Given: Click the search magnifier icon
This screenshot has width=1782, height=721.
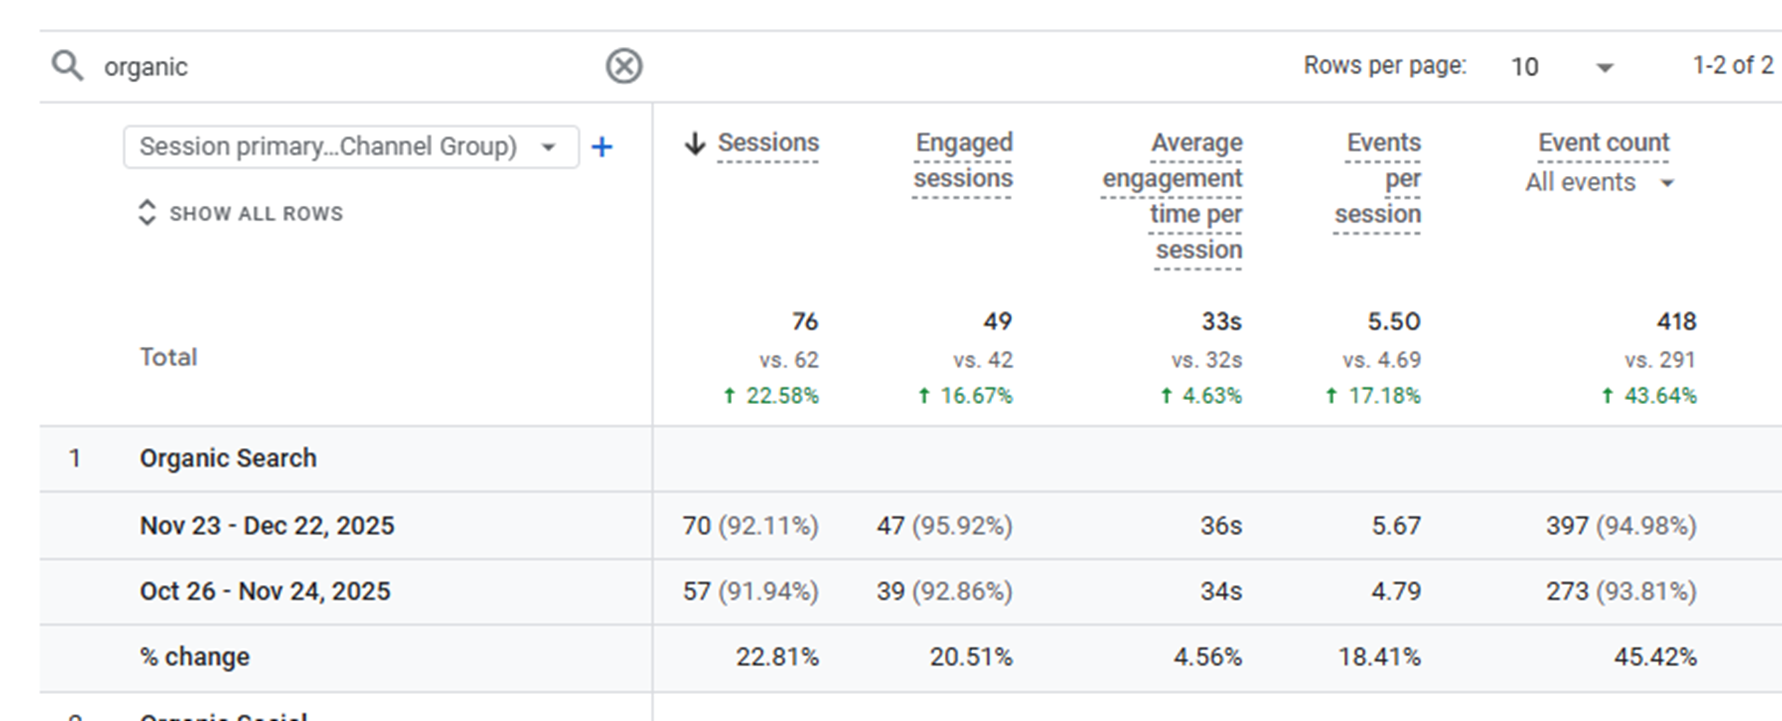Looking at the screenshot, I should tap(68, 66).
